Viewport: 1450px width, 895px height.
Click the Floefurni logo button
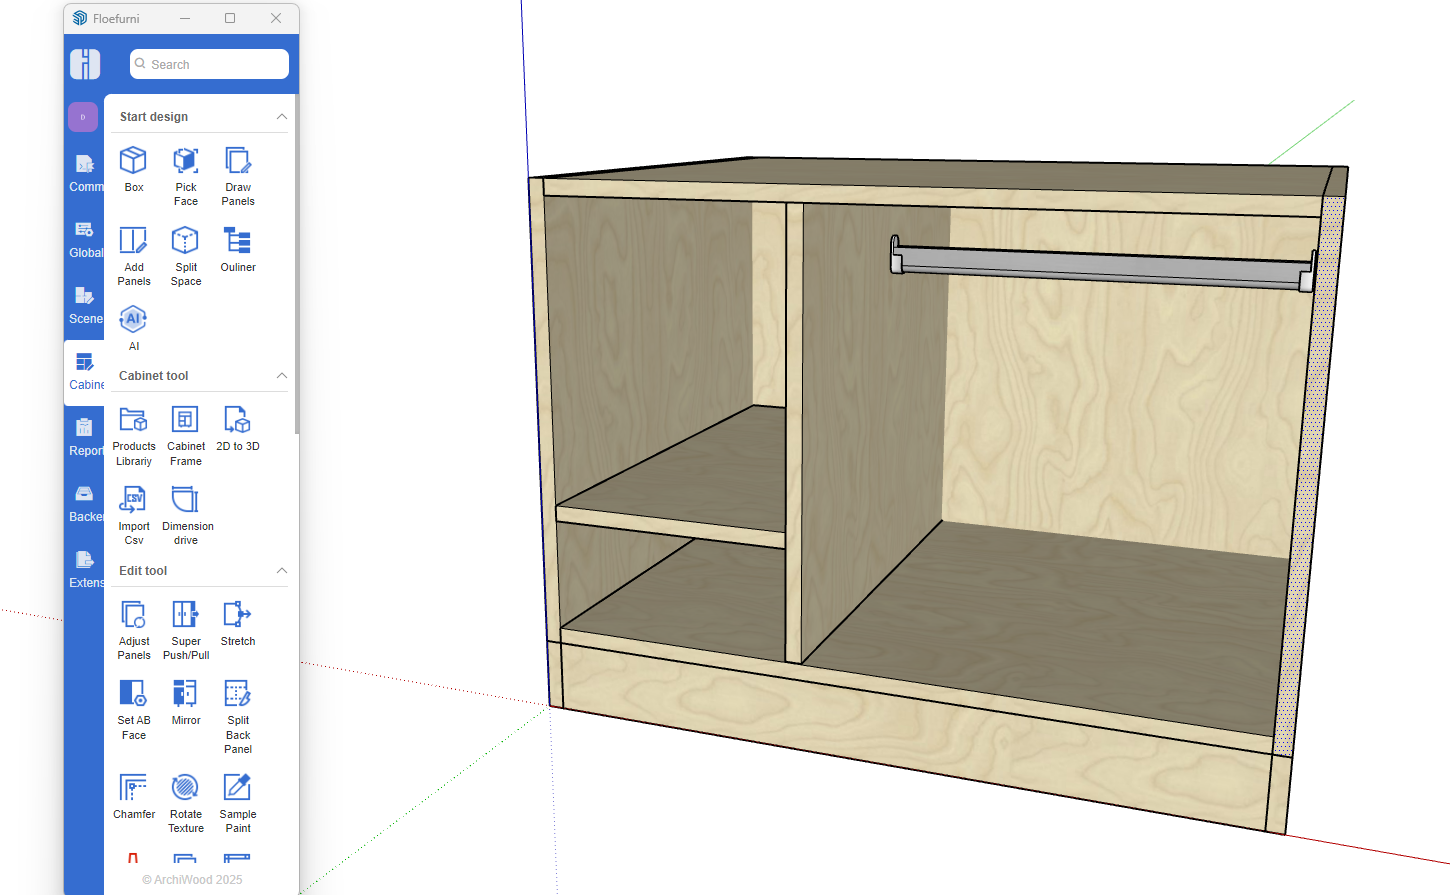pos(85,64)
